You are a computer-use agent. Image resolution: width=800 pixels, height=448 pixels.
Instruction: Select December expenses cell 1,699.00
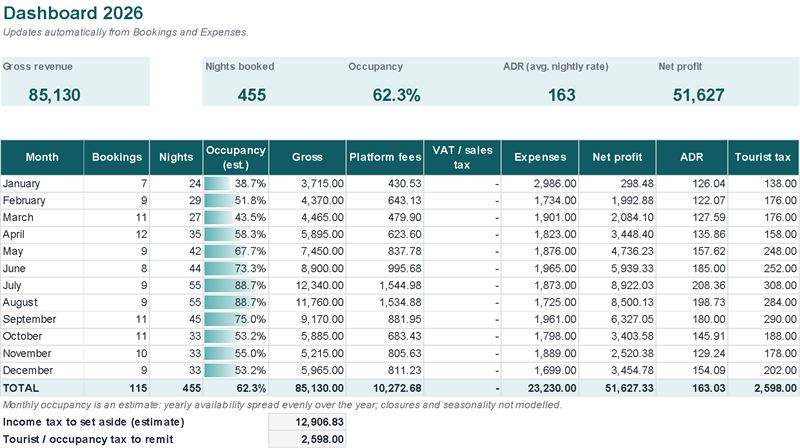(x=540, y=370)
